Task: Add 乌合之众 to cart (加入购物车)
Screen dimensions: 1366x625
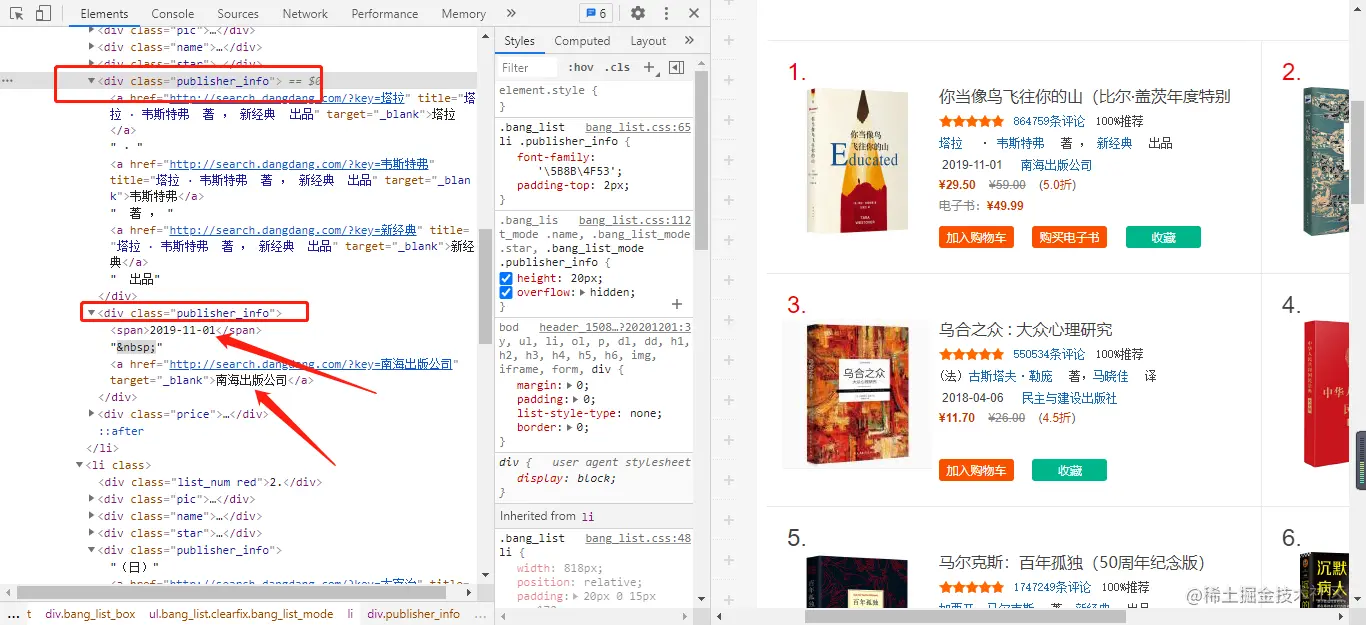Action: 976,470
